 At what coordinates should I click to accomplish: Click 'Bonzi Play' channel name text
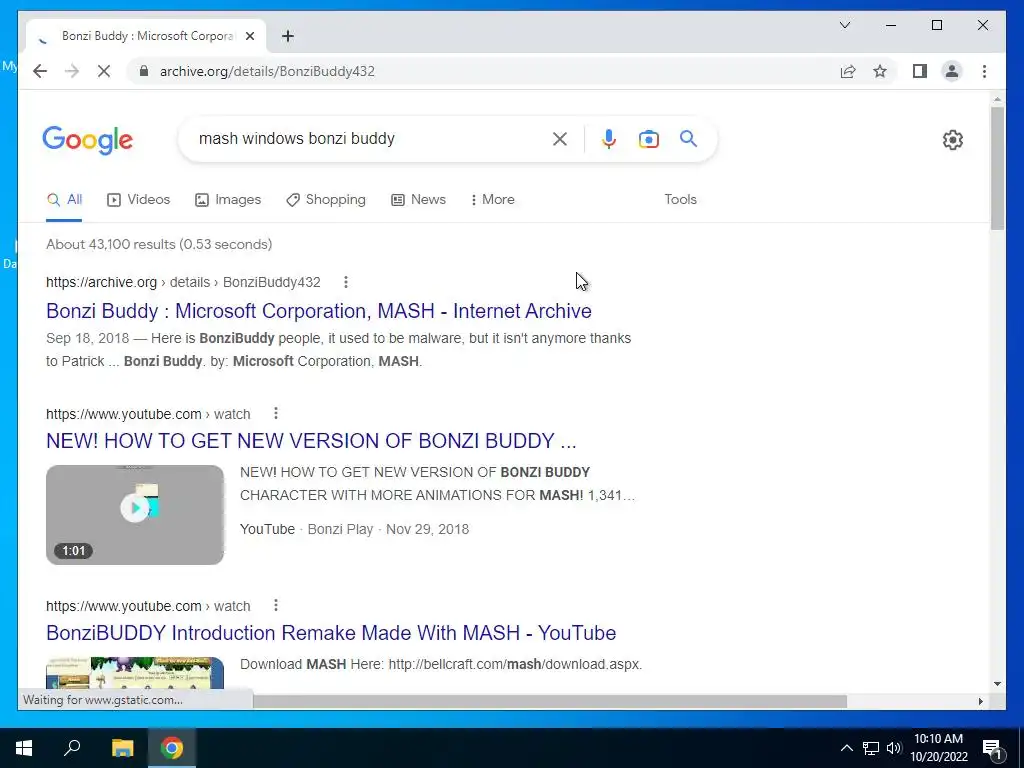point(340,529)
